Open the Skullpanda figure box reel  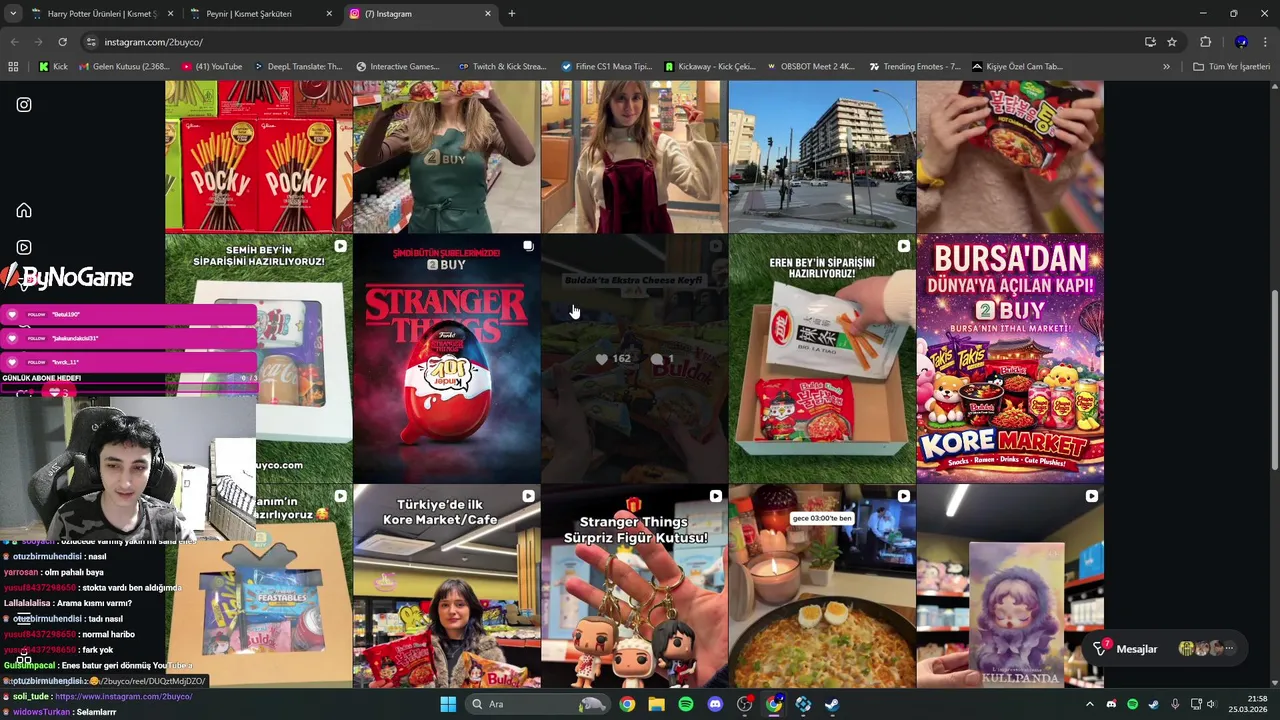[x=1010, y=587]
